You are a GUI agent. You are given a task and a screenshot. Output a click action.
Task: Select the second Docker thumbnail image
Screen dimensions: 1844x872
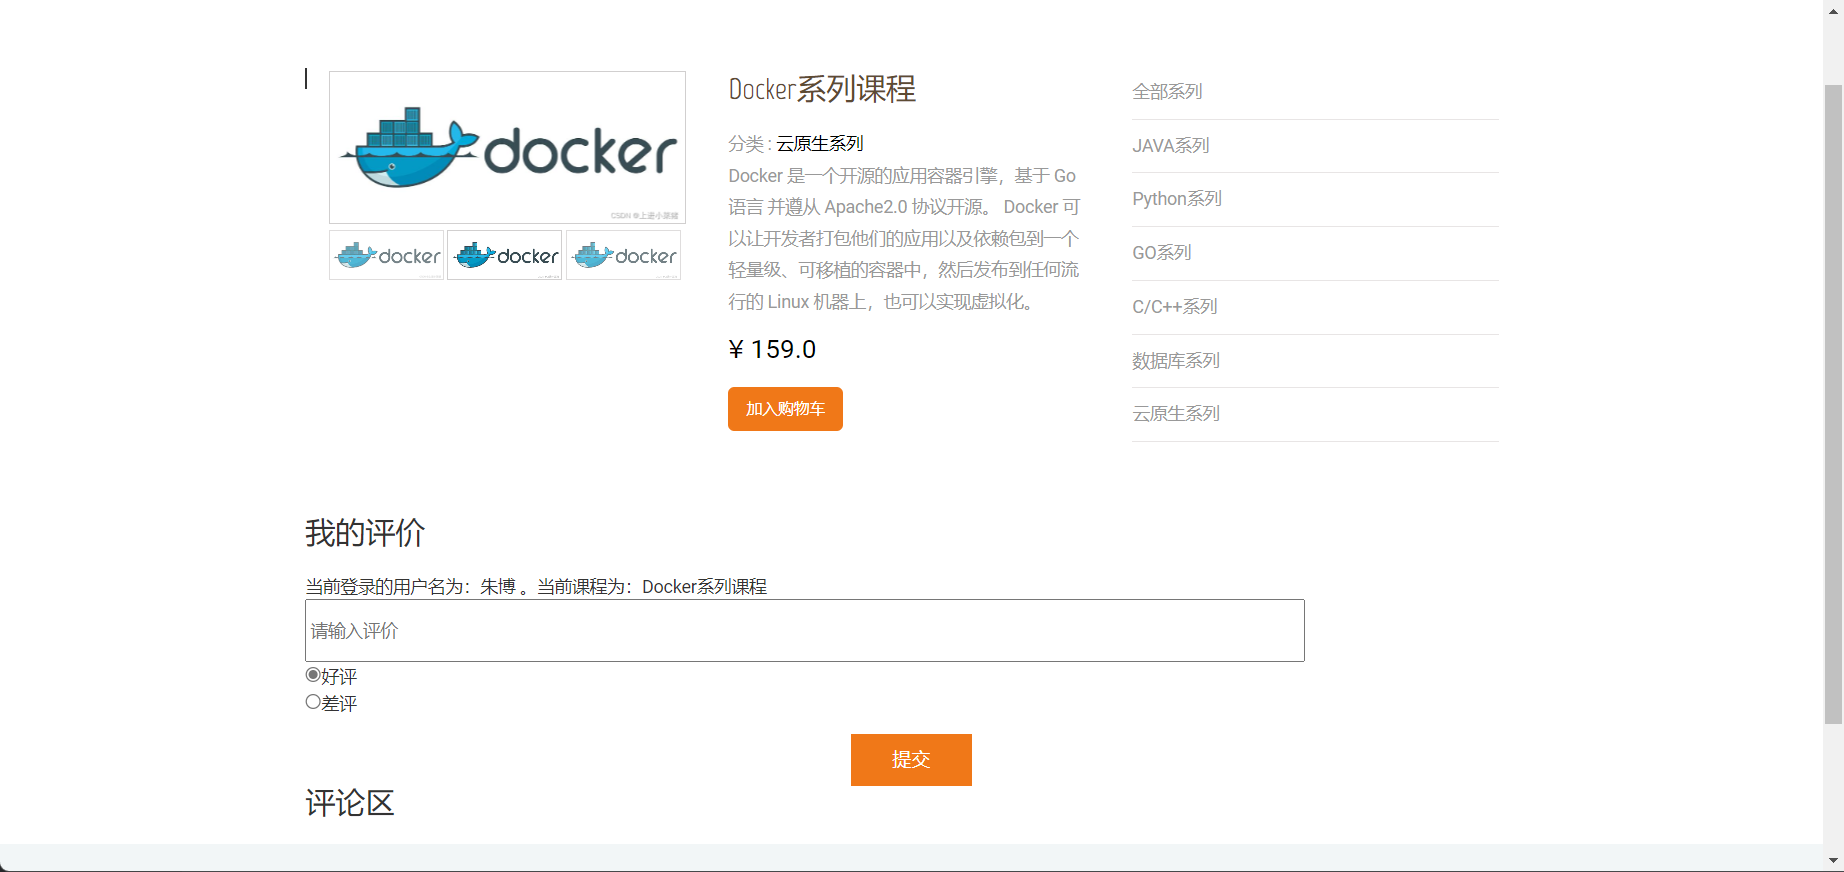pyautogui.click(x=505, y=255)
